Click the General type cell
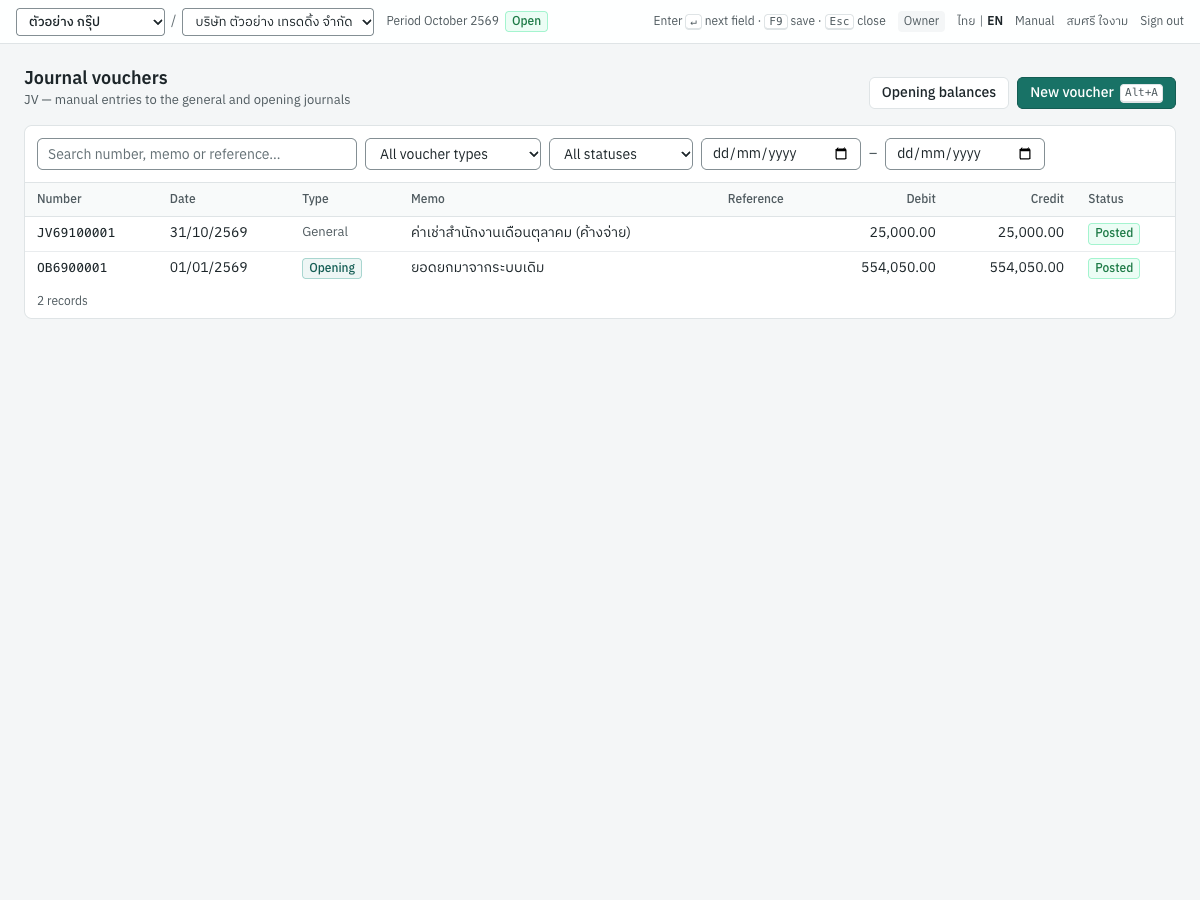Viewport: 1200px width, 900px height. click(x=325, y=232)
